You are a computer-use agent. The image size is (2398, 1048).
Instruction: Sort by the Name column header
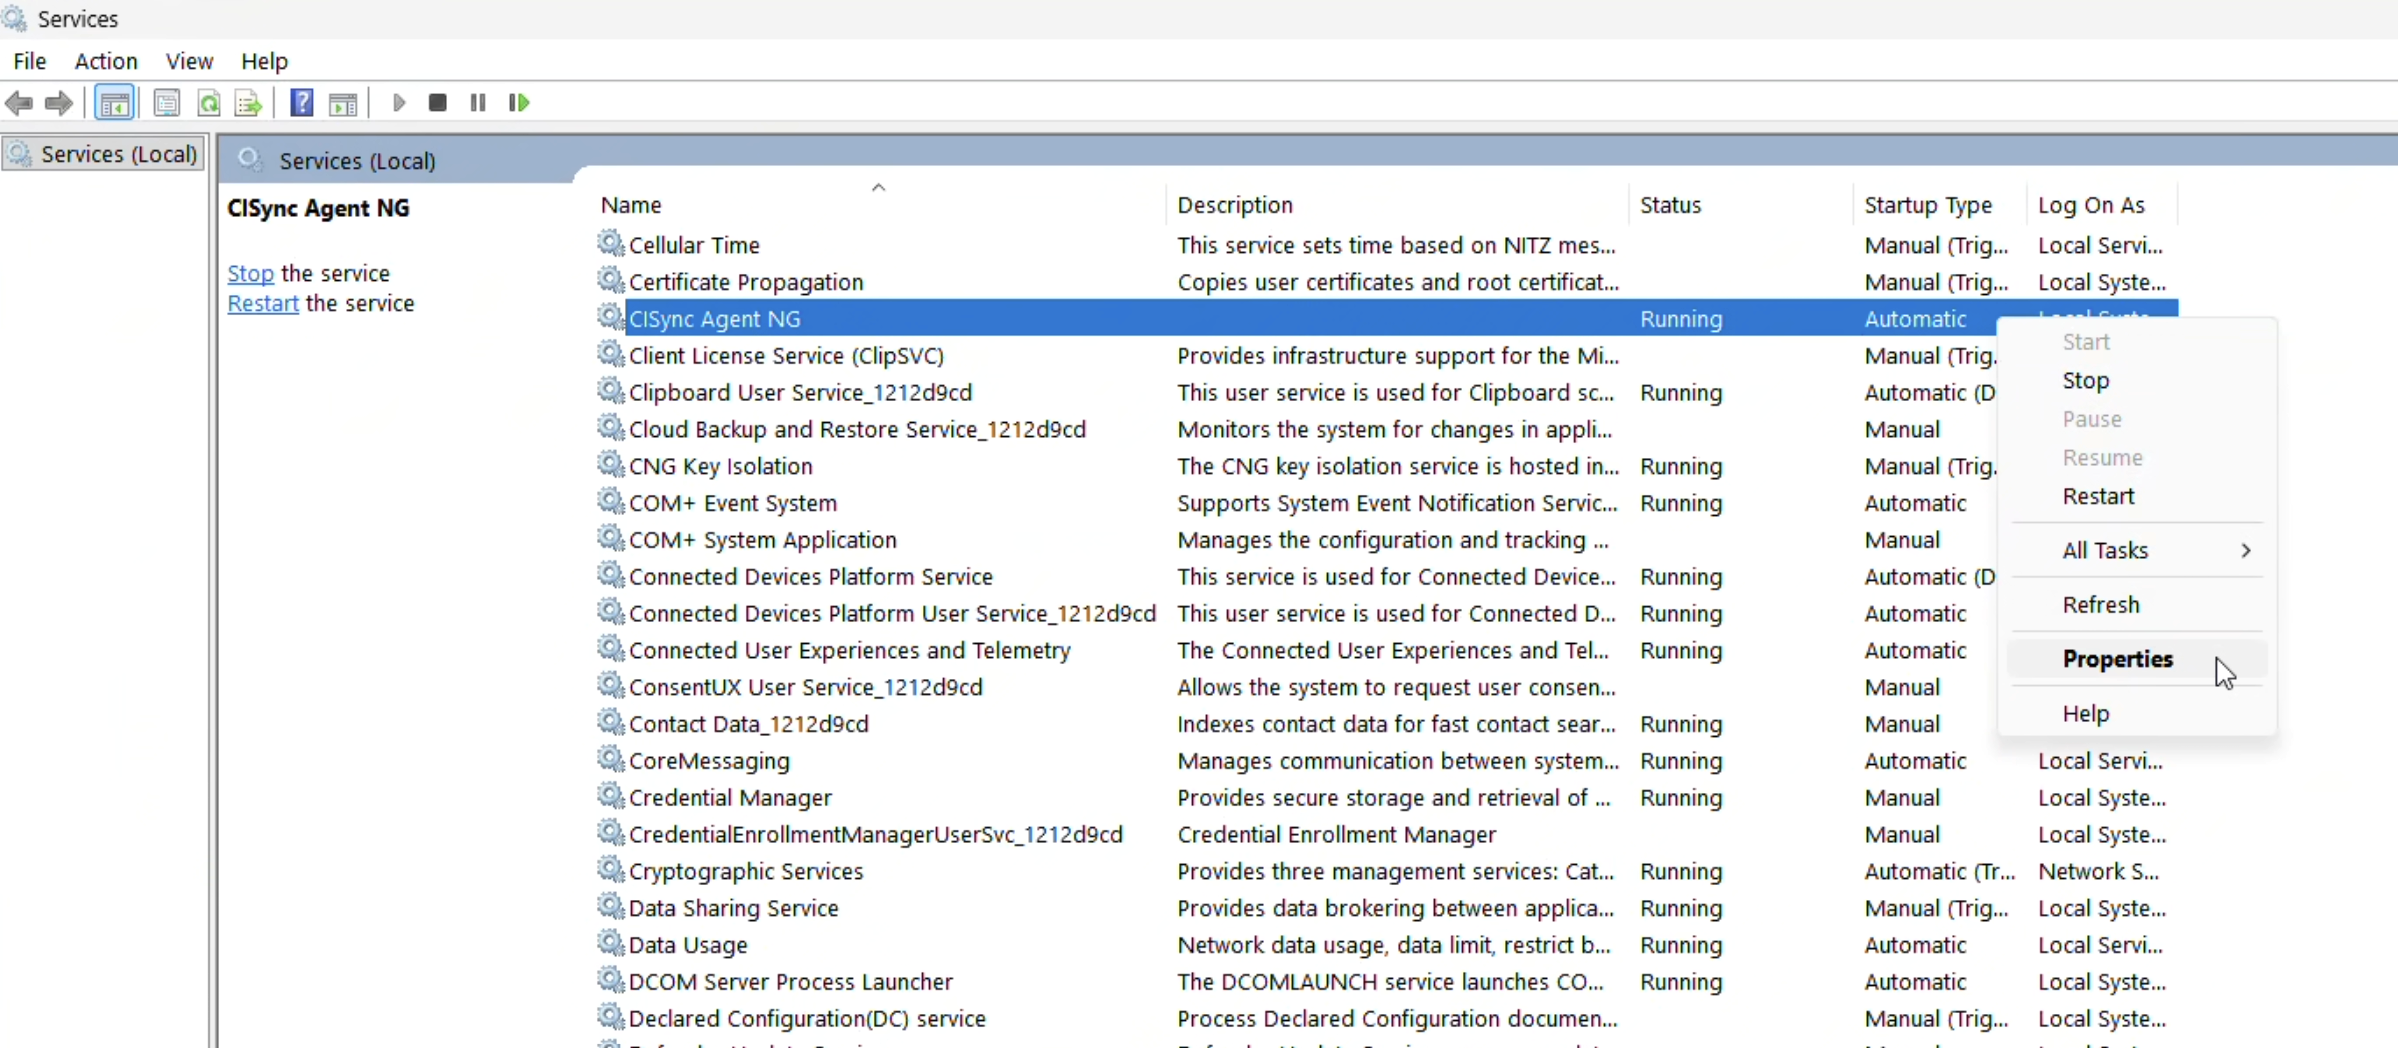[x=880, y=205]
